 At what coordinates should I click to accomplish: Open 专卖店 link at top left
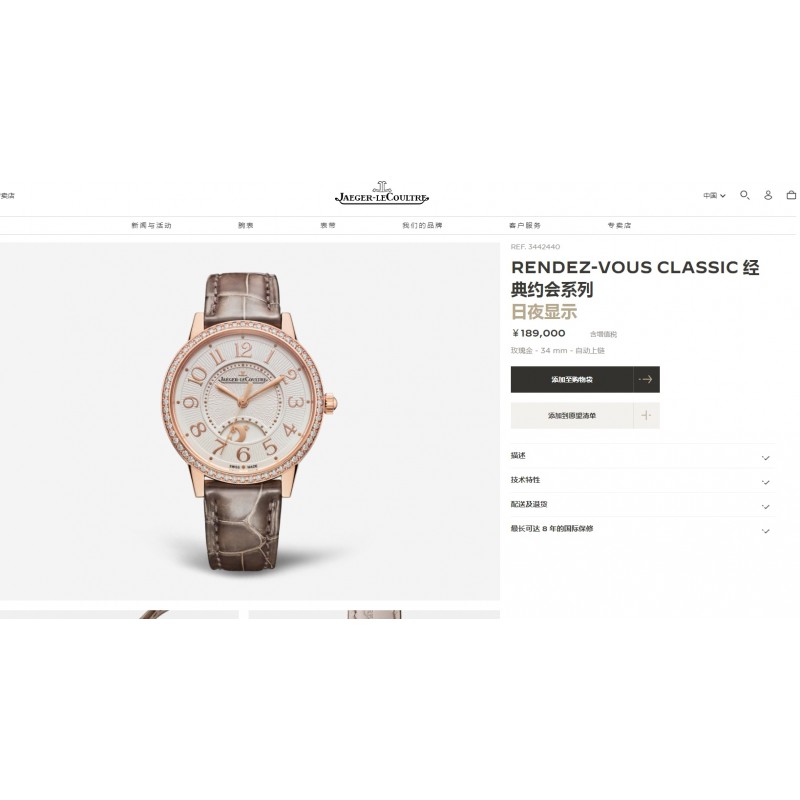click(7, 195)
